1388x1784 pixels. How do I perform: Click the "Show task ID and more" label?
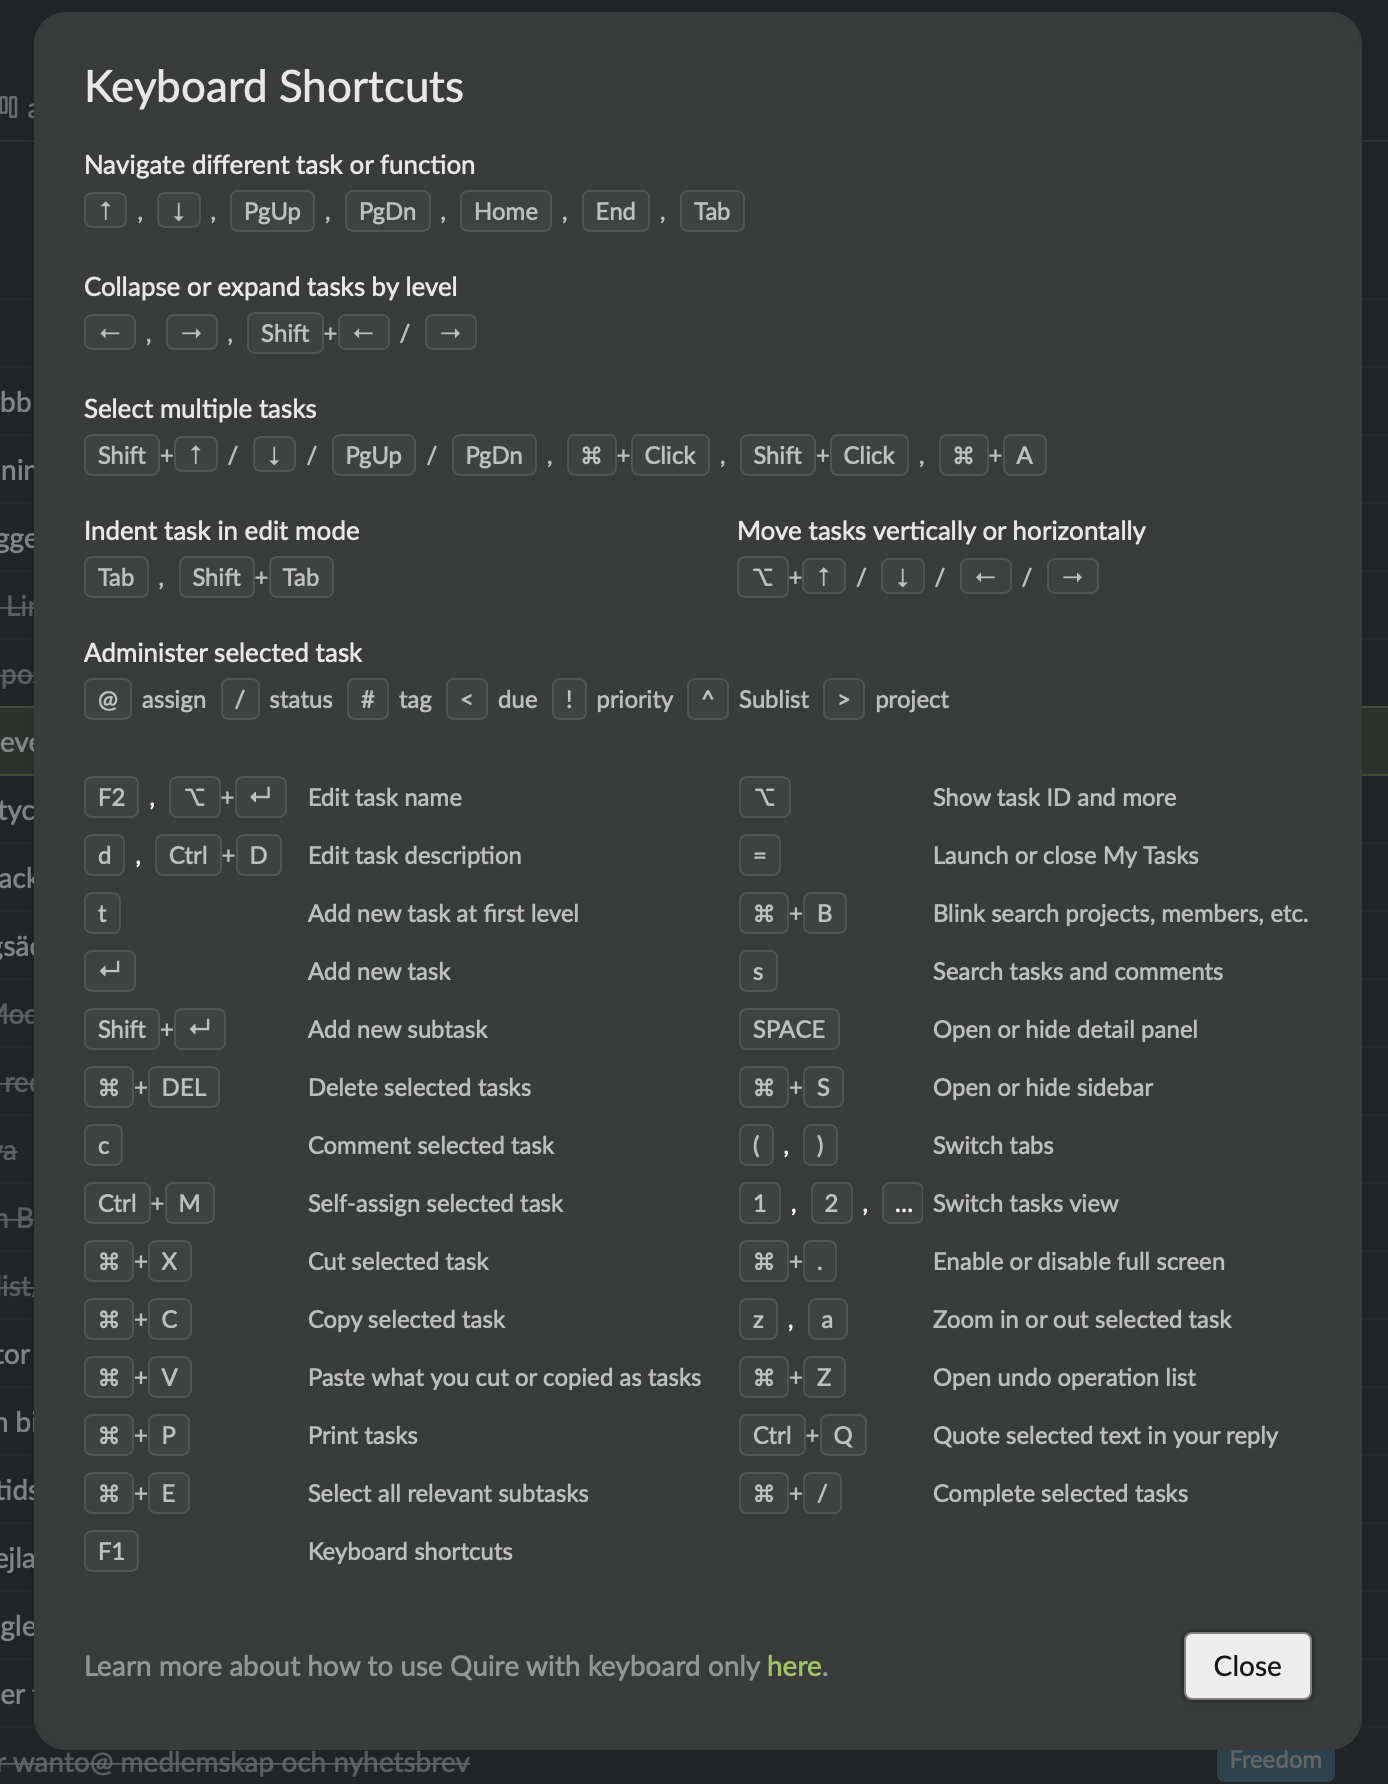(1055, 797)
